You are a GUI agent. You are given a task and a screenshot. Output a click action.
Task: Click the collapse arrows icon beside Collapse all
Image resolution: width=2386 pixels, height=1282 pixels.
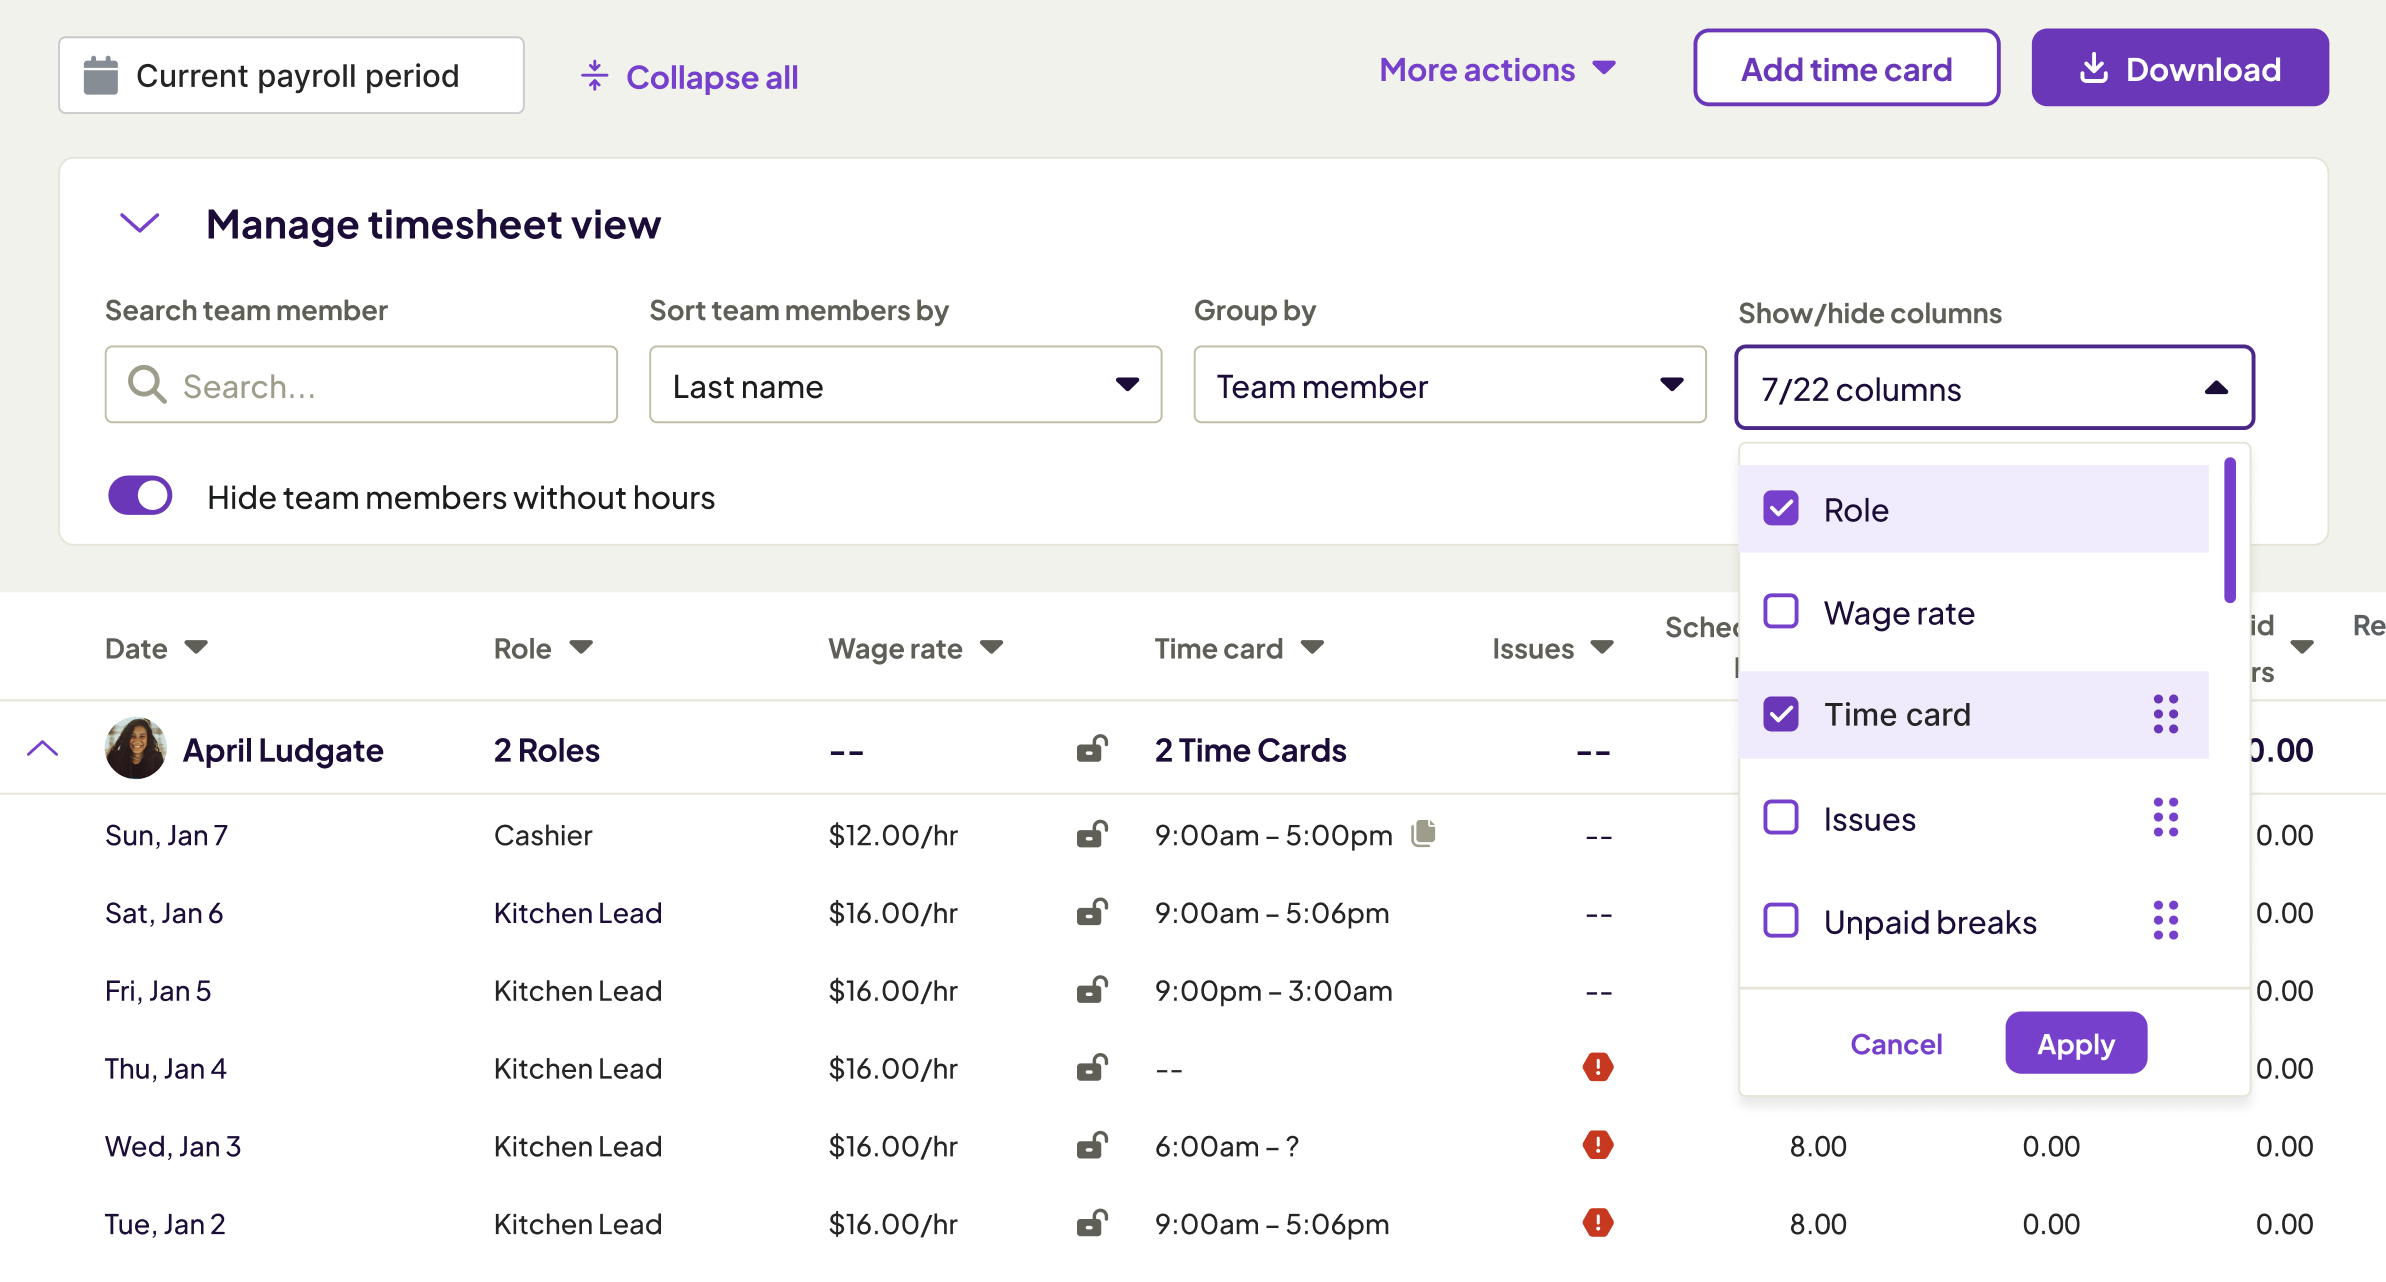(595, 76)
